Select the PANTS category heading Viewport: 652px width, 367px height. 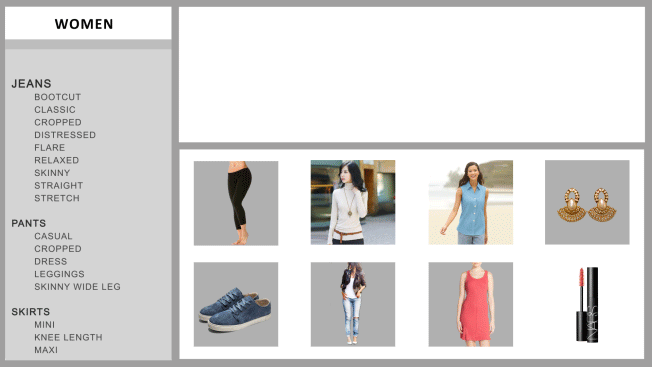click(28, 224)
